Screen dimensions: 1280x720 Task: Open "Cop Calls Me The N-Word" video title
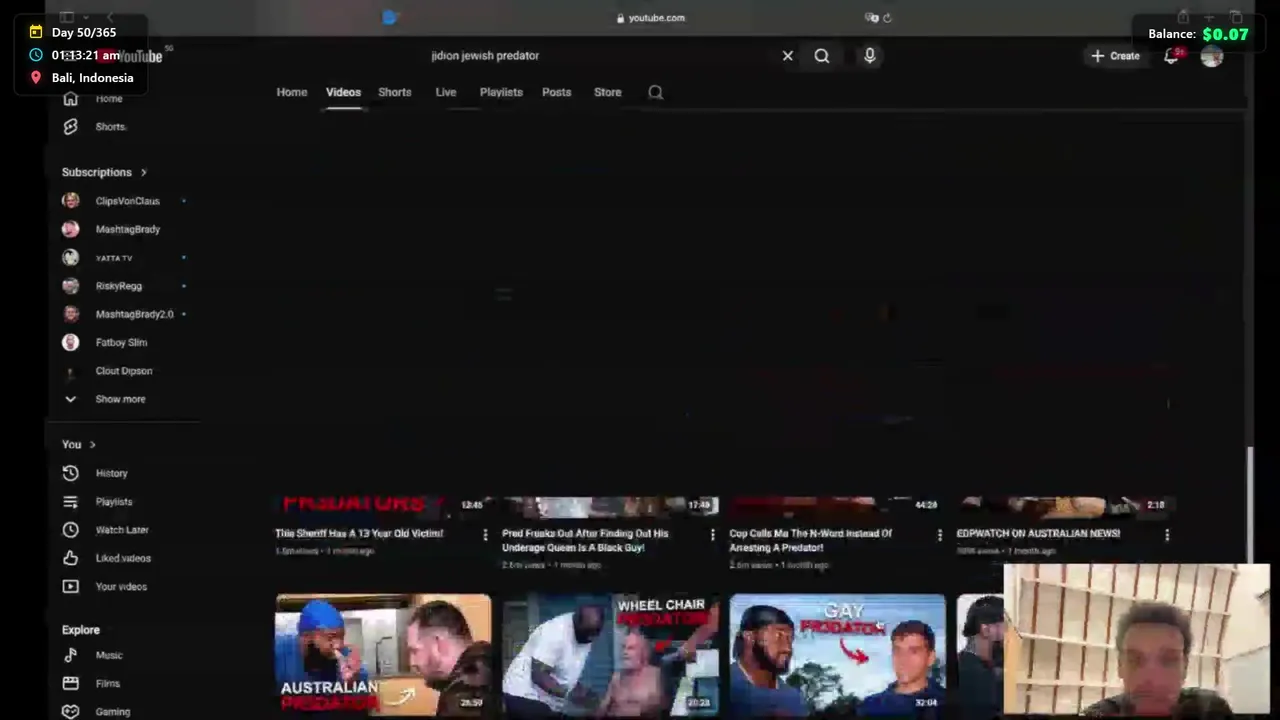point(811,540)
